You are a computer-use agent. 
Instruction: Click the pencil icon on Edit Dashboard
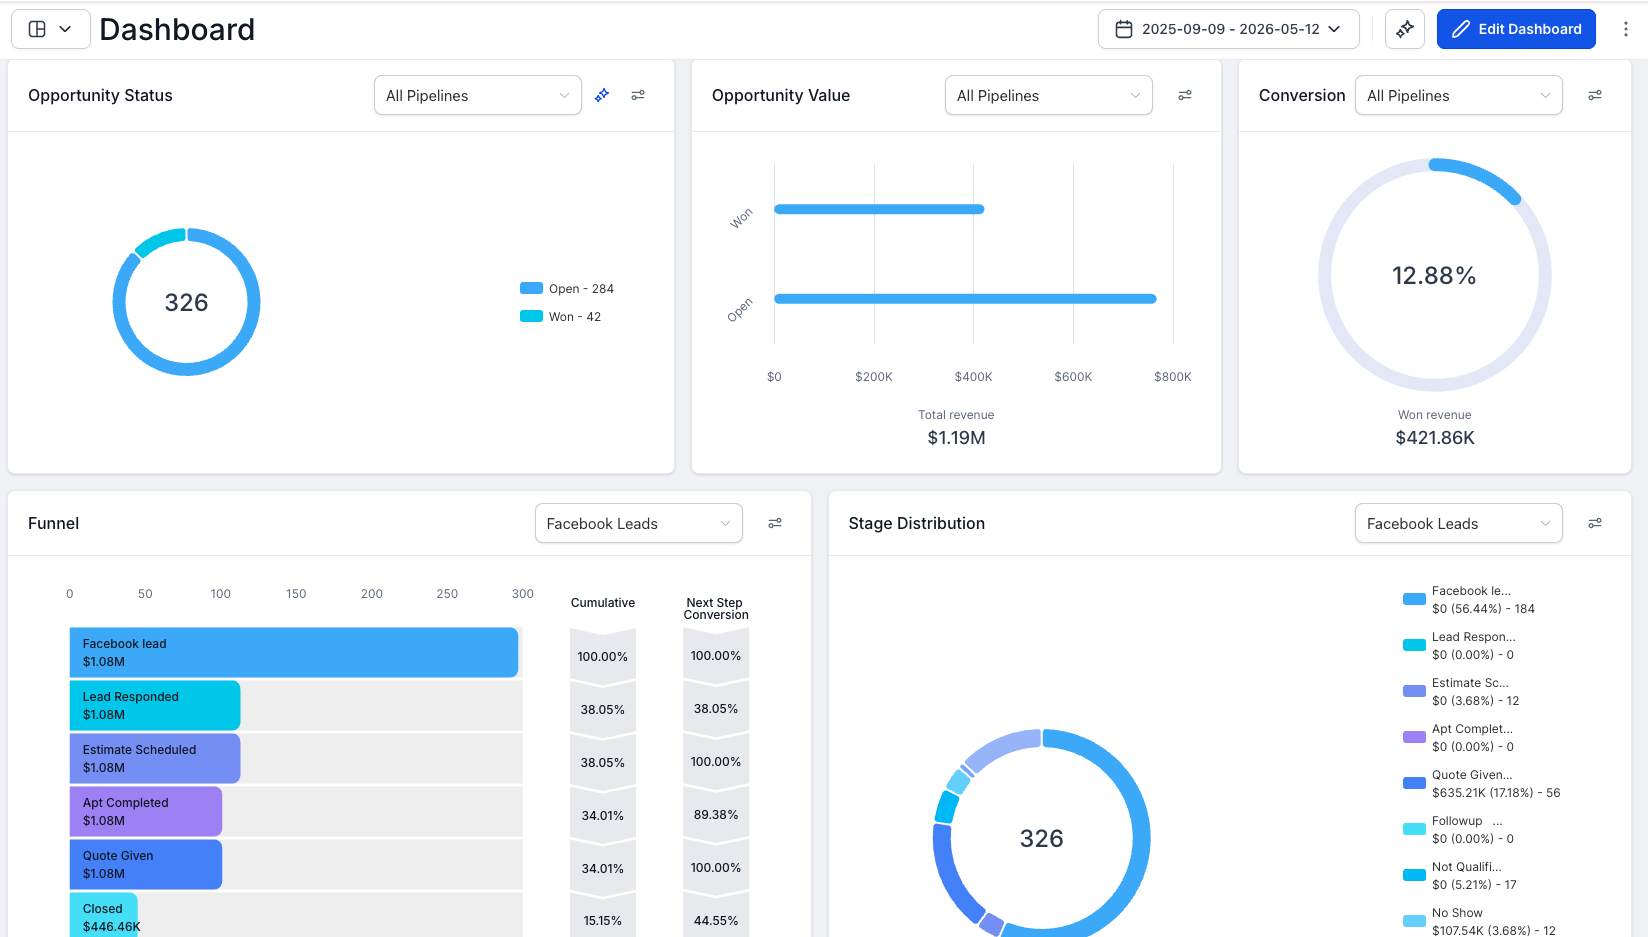click(x=1461, y=29)
